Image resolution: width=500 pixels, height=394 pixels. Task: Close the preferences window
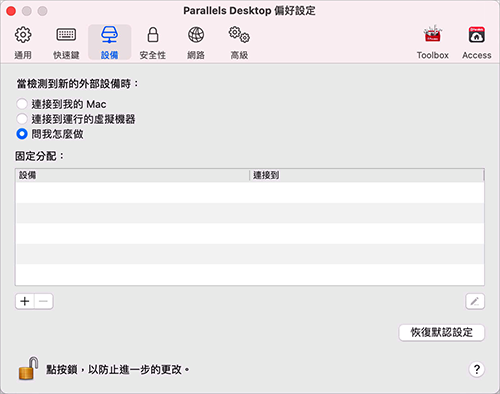point(11,11)
